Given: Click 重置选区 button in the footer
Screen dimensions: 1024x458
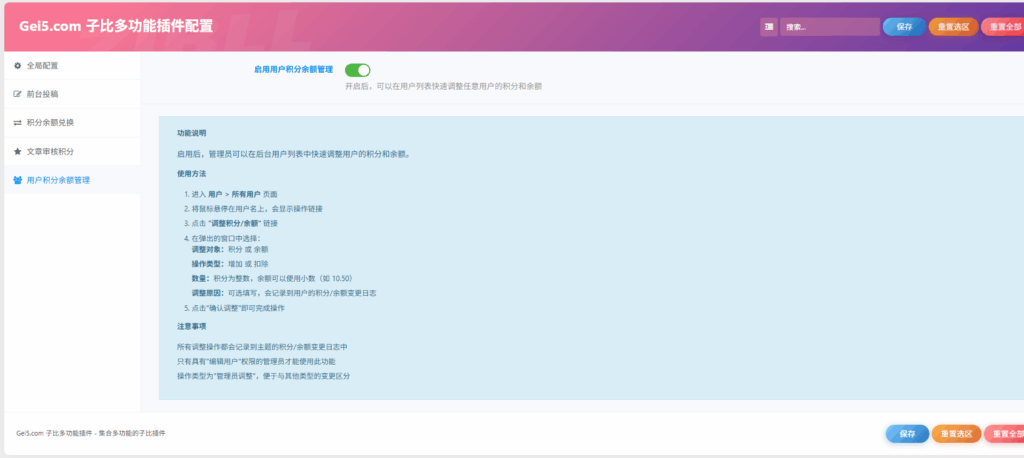Looking at the screenshot, I should [956, 434].
